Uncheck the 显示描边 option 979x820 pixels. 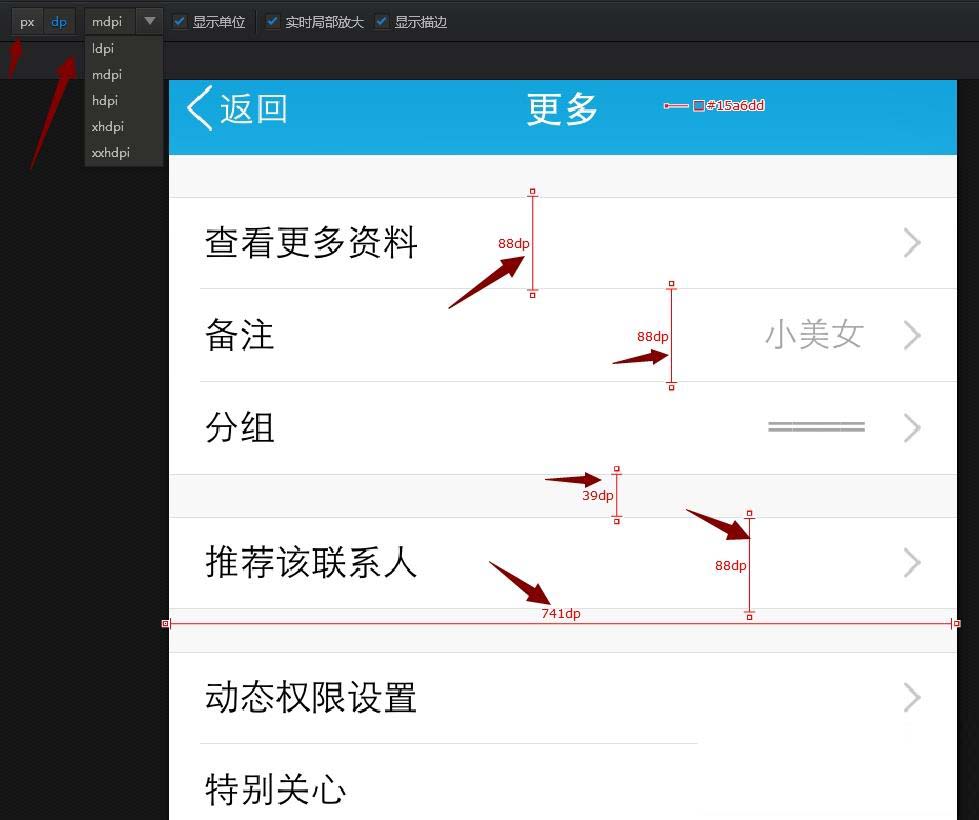tap(381, 21)
